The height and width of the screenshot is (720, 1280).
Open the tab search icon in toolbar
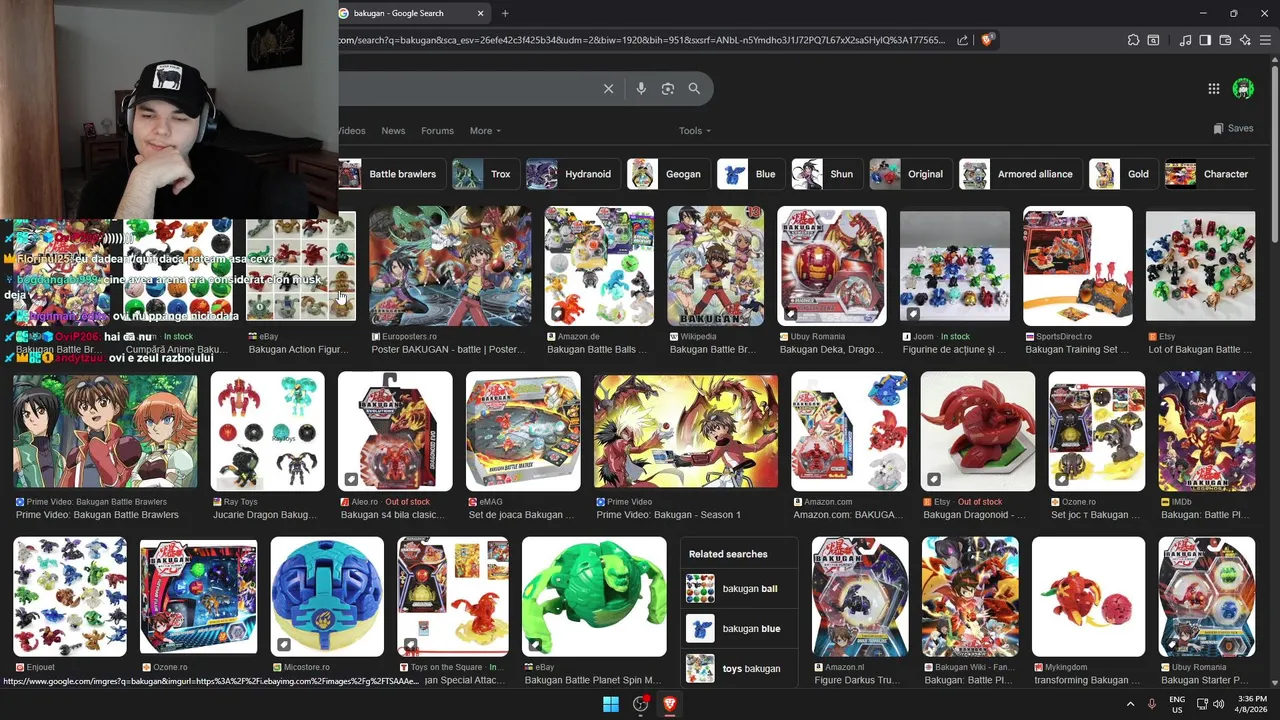coord(1153,40)
